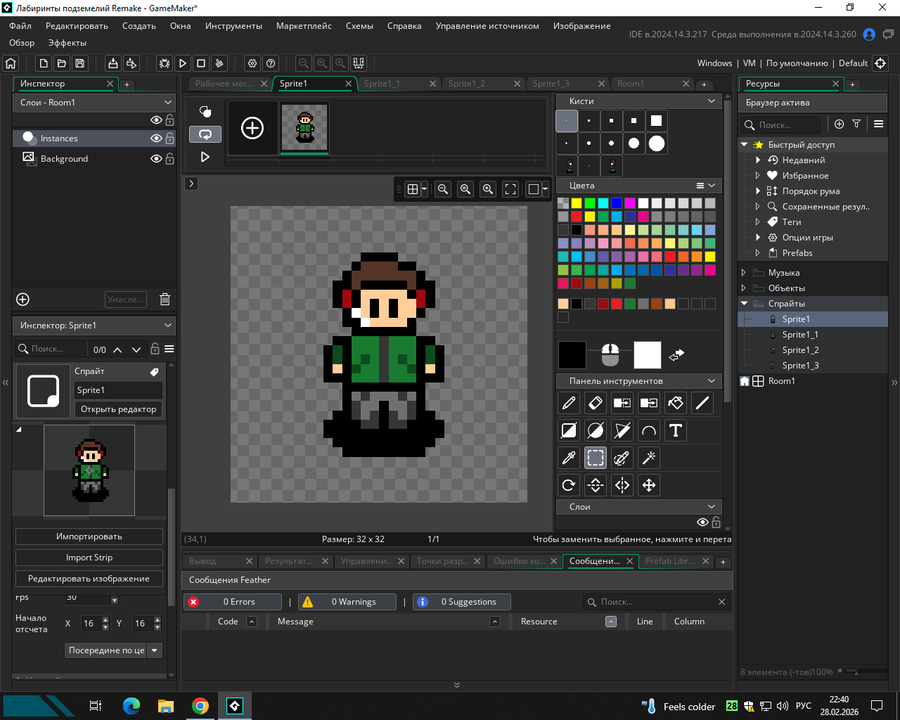Select the Color Picker eyedropper tool
This screenshot has width=900, height=720.
[569, 458]
